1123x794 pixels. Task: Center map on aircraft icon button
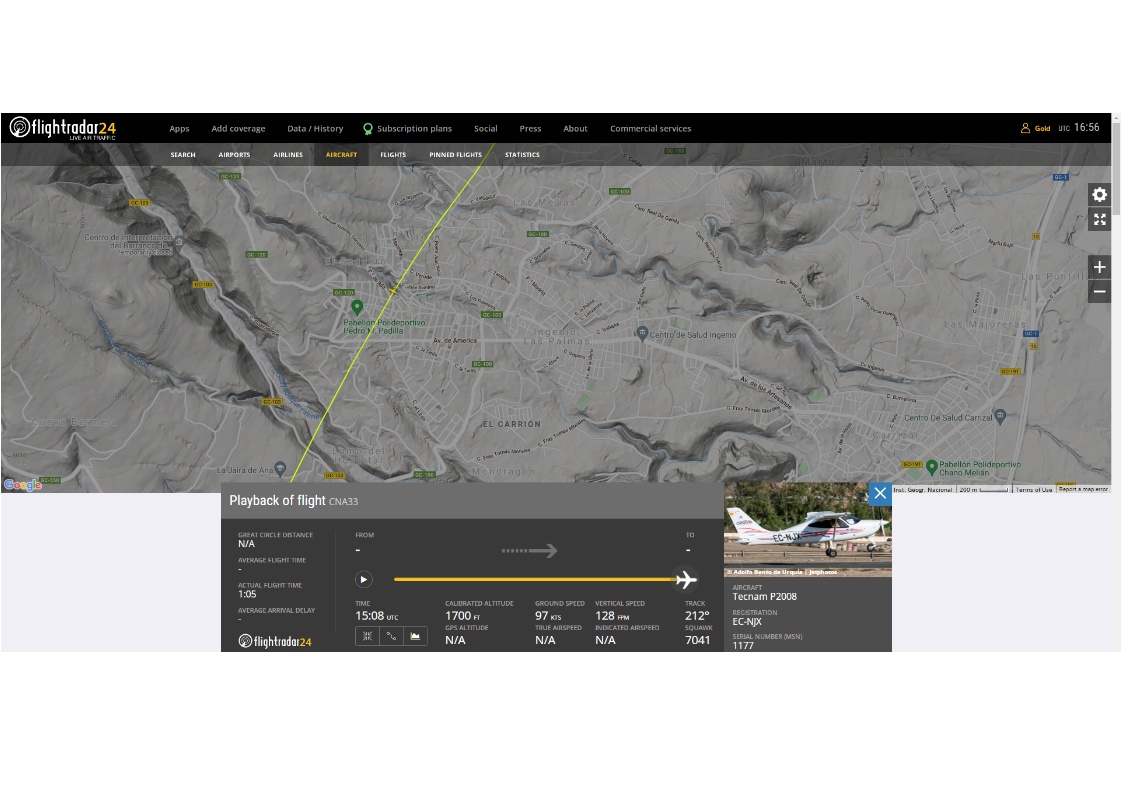pos(367,636)
